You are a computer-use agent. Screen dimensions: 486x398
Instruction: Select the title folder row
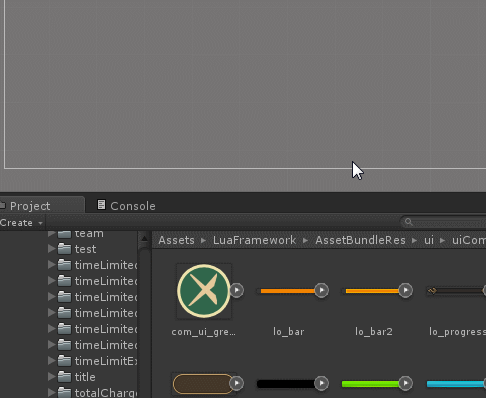pyautogui.click(x=69, y=377)
